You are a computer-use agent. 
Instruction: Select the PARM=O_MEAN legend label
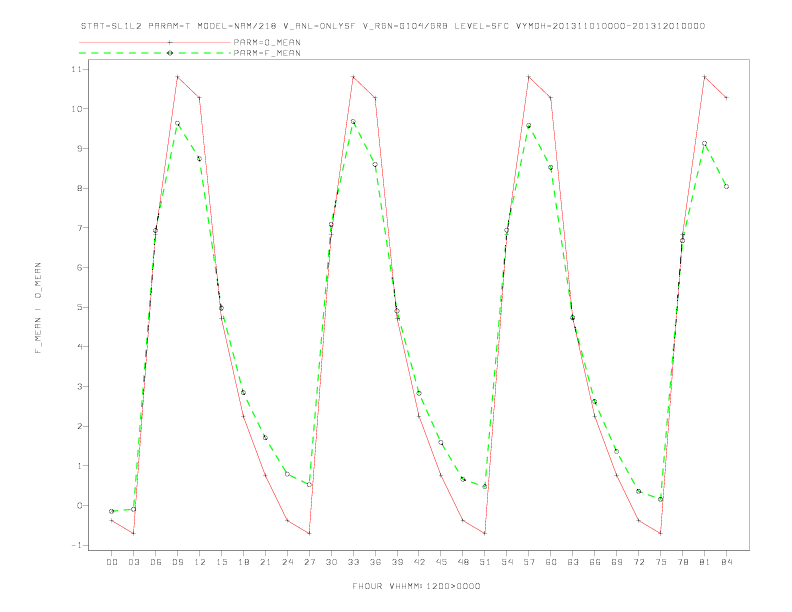(267, 42)
